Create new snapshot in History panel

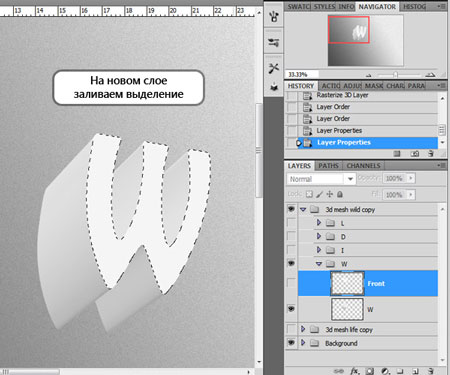(414, 154)
